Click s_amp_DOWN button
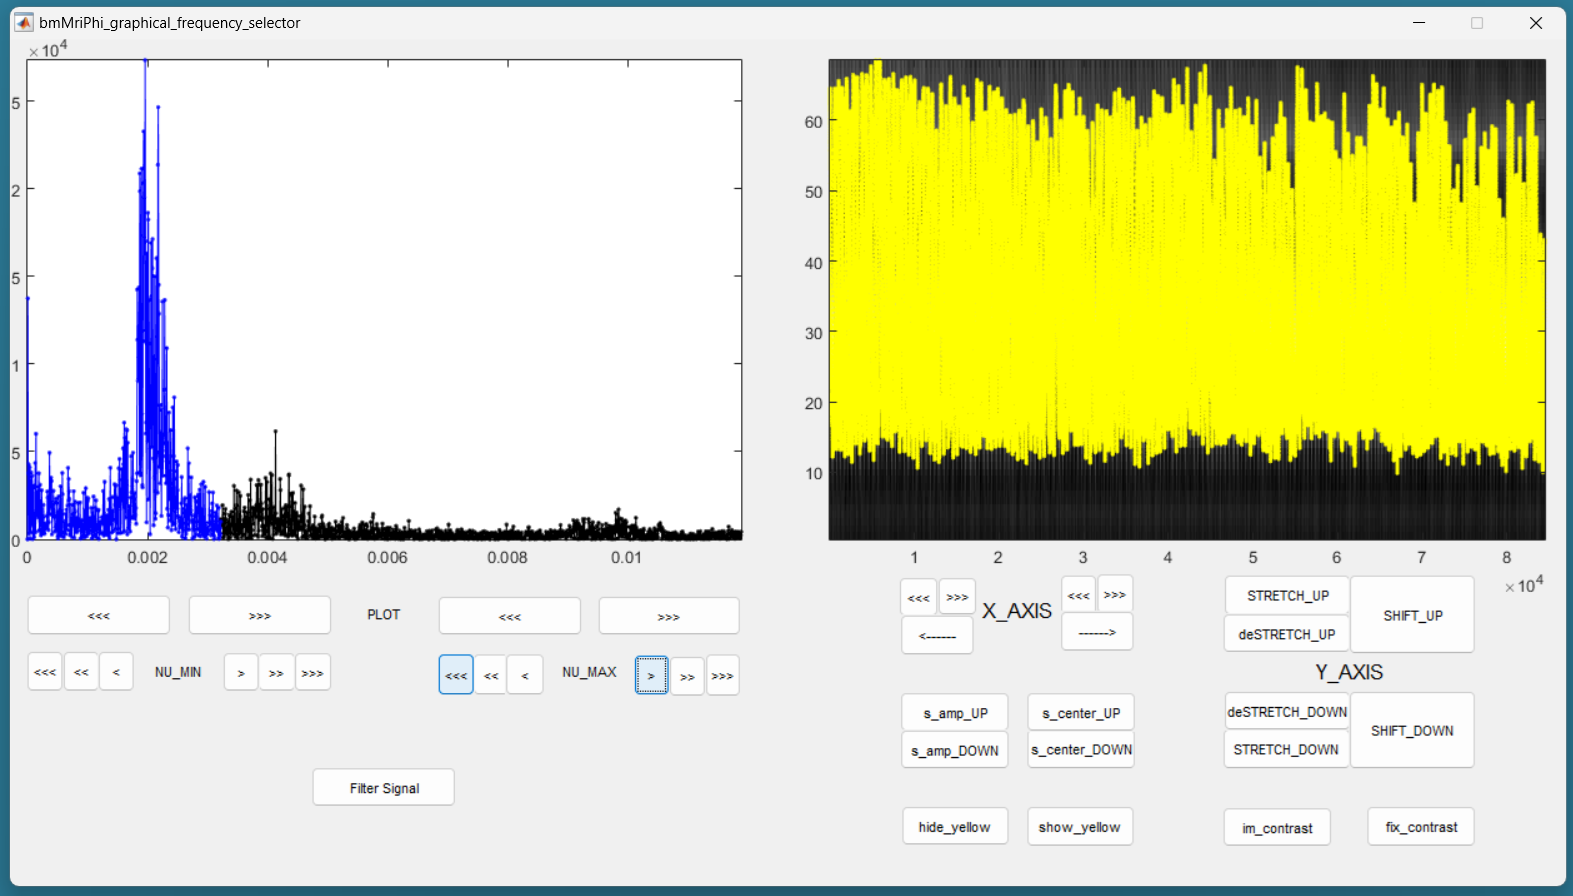1573x896 pixels. coord(955,750)
